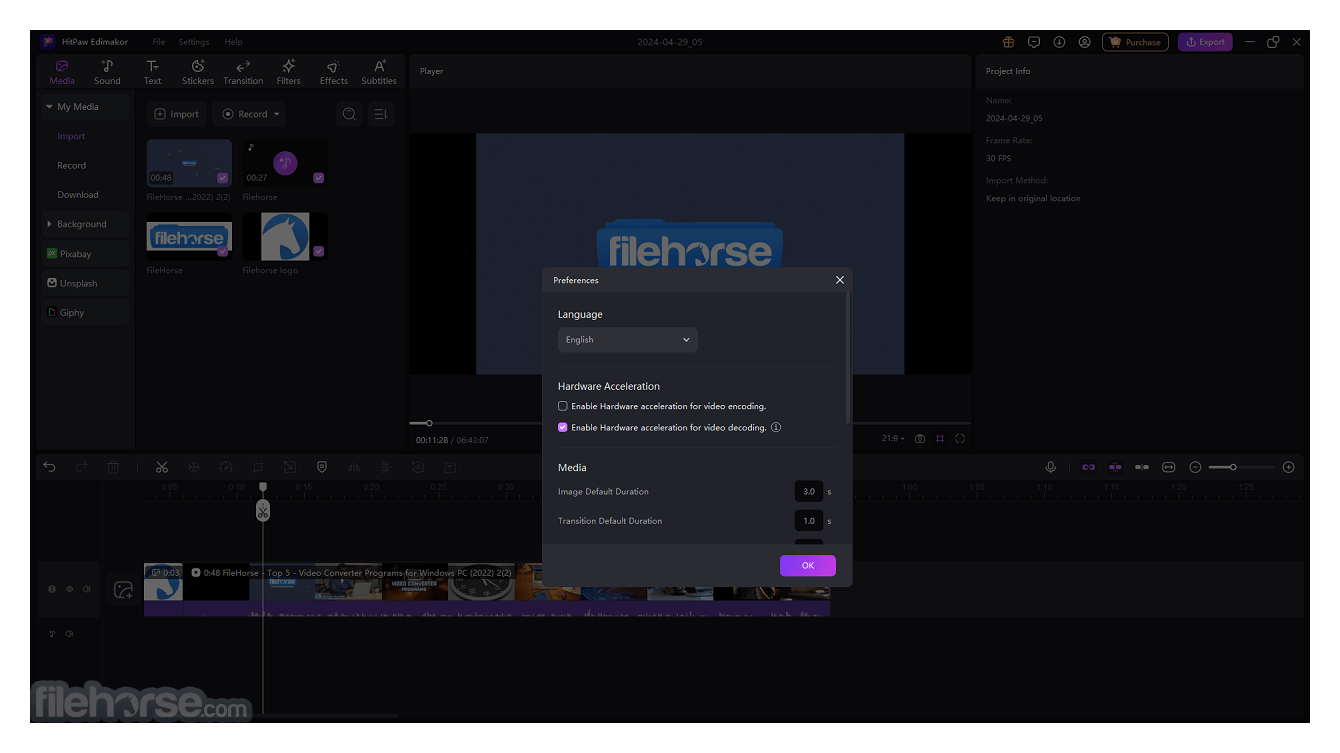Click the Preferences dialog scrollbar

849,356
